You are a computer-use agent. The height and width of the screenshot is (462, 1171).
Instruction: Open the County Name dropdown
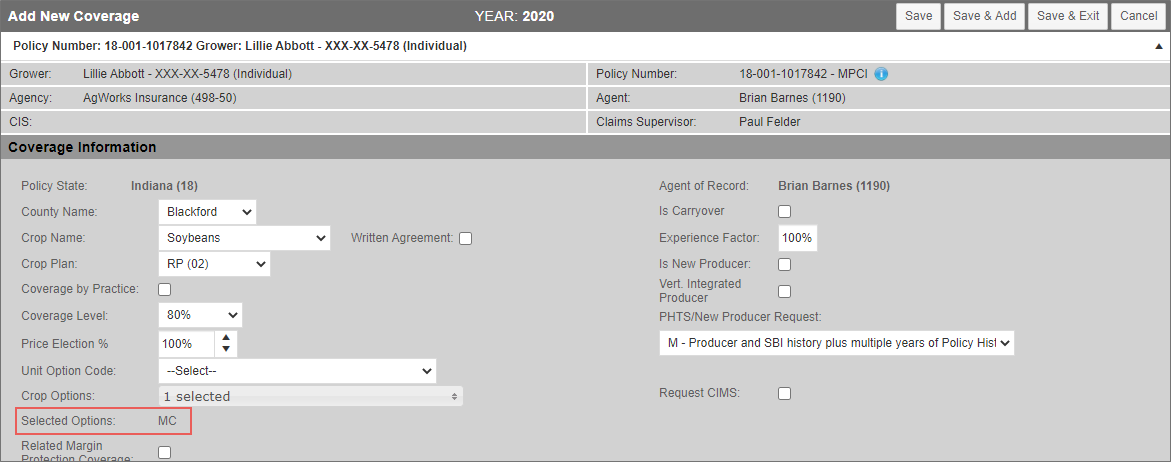pos(208,212)
